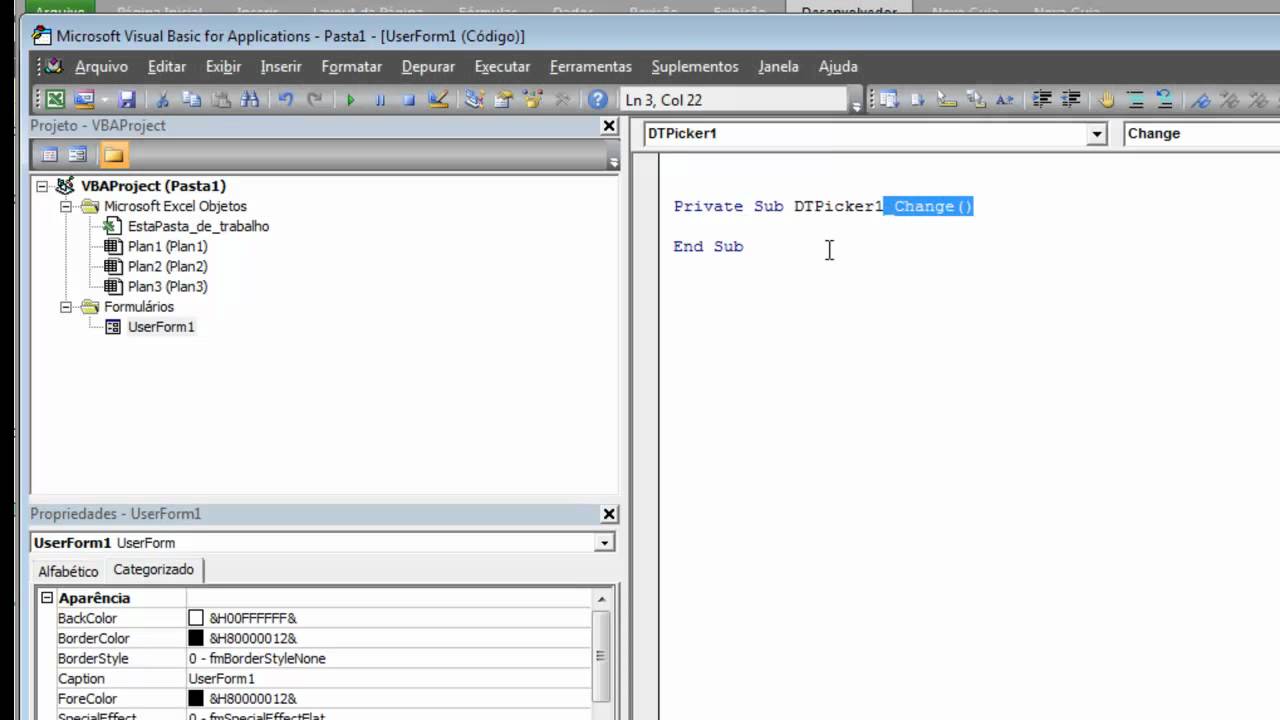Run the Sub/UserForm with green play icon

click(350, 100)
